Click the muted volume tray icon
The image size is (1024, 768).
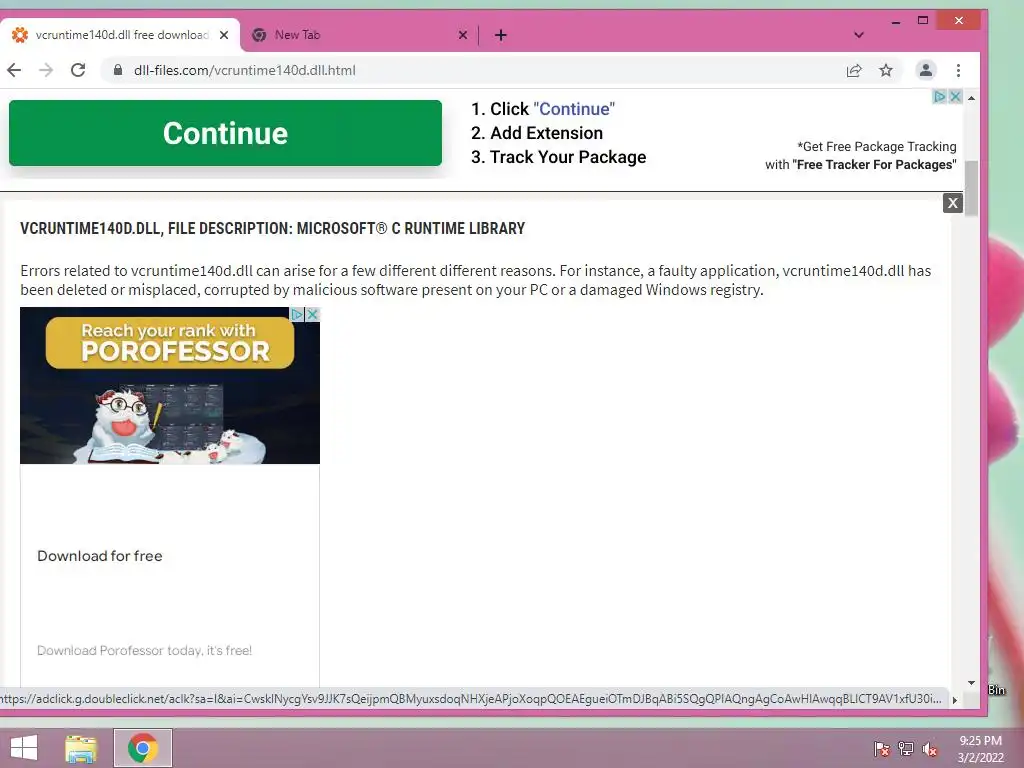click(x=930, y=749)
